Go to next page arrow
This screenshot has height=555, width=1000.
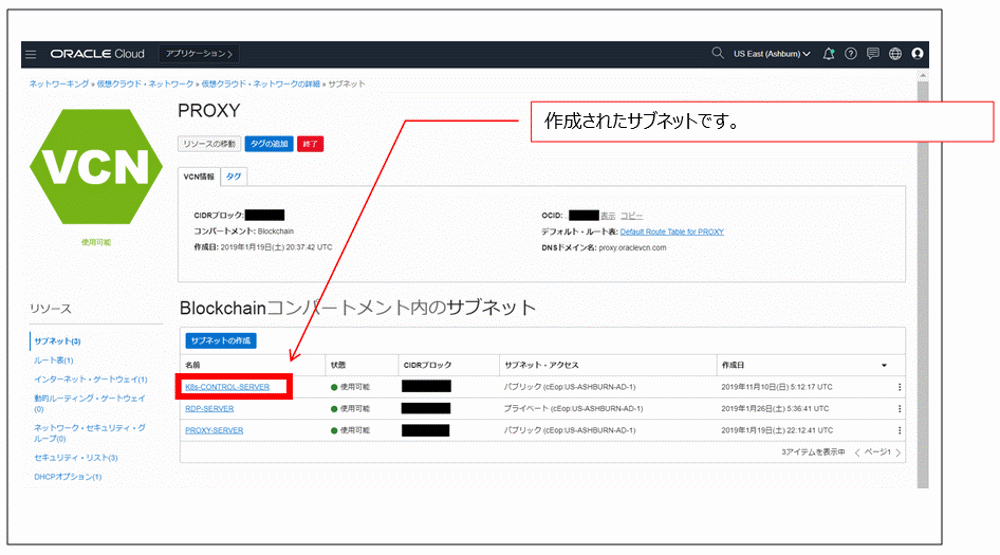[898, 453]
